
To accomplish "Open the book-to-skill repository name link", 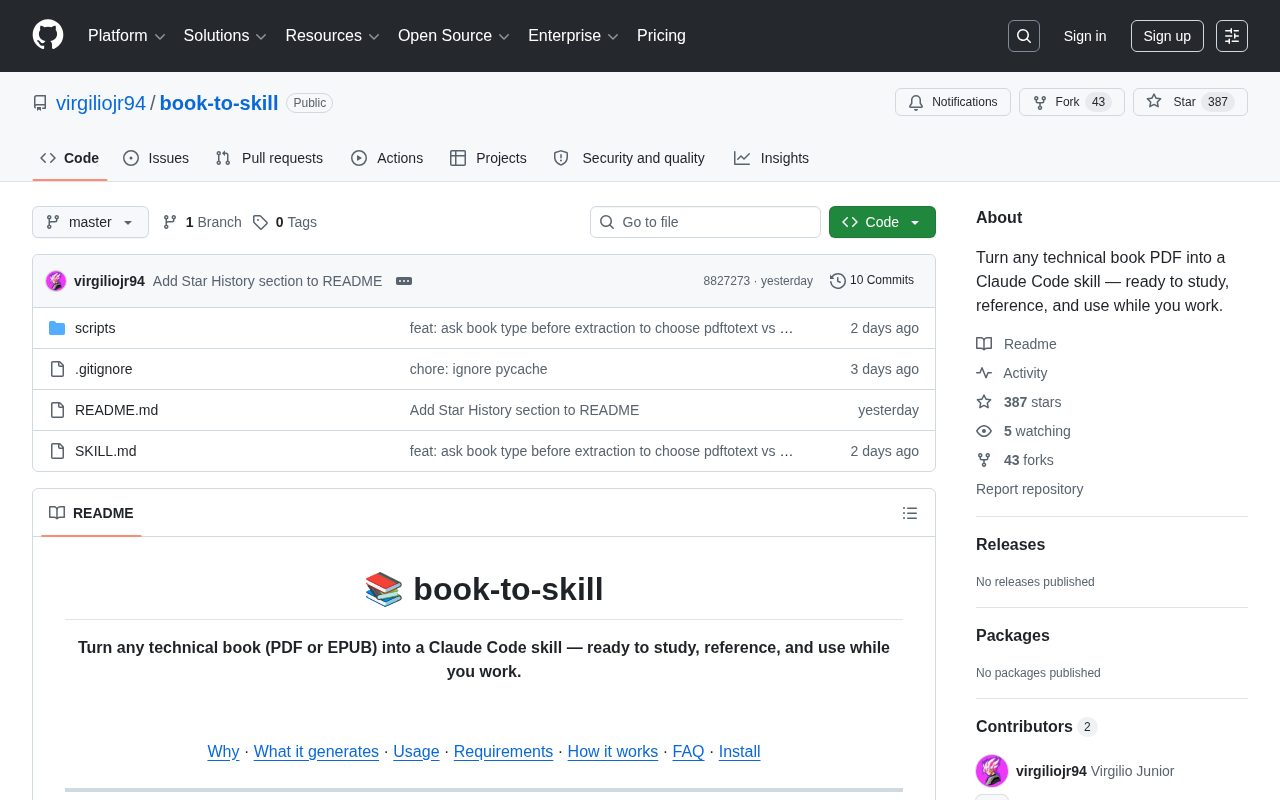I will (x=219, y=103).
